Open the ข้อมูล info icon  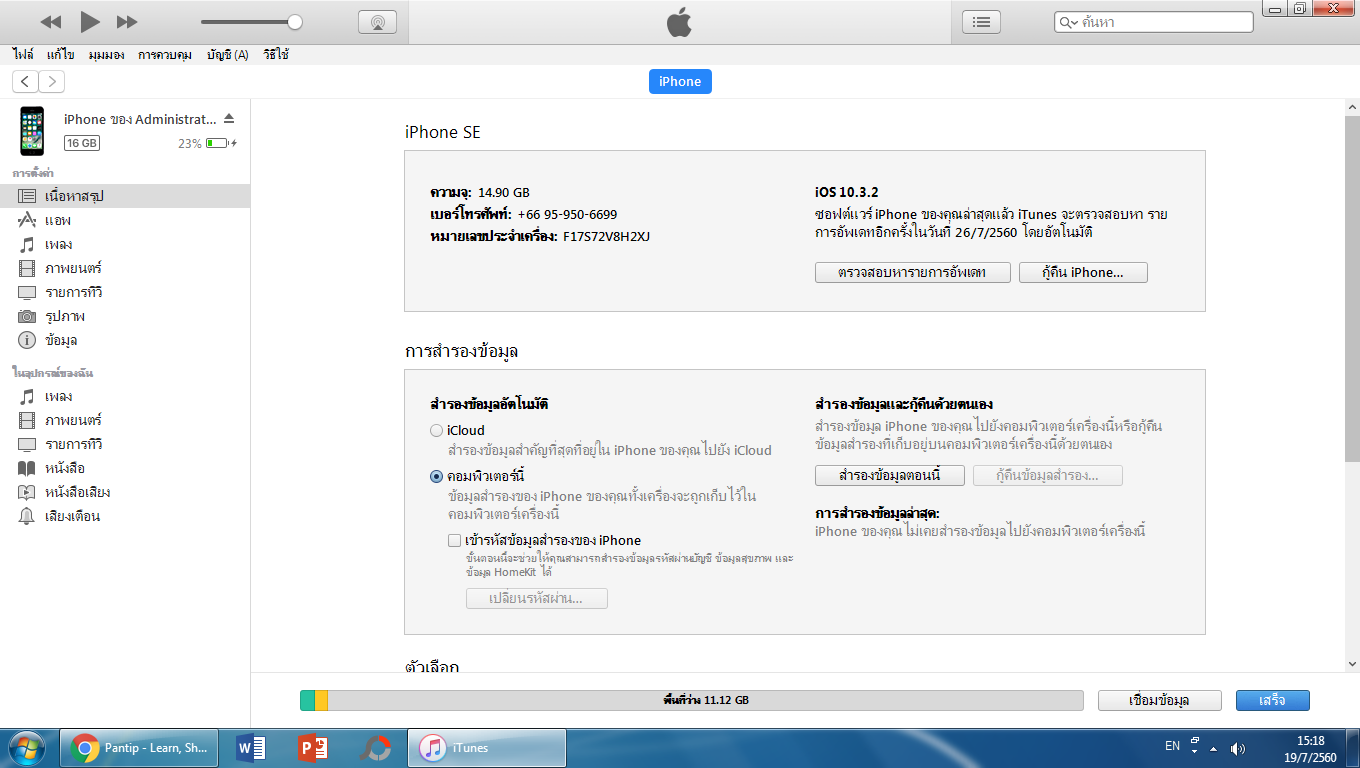pyautogui.click(x=27, y=340)
